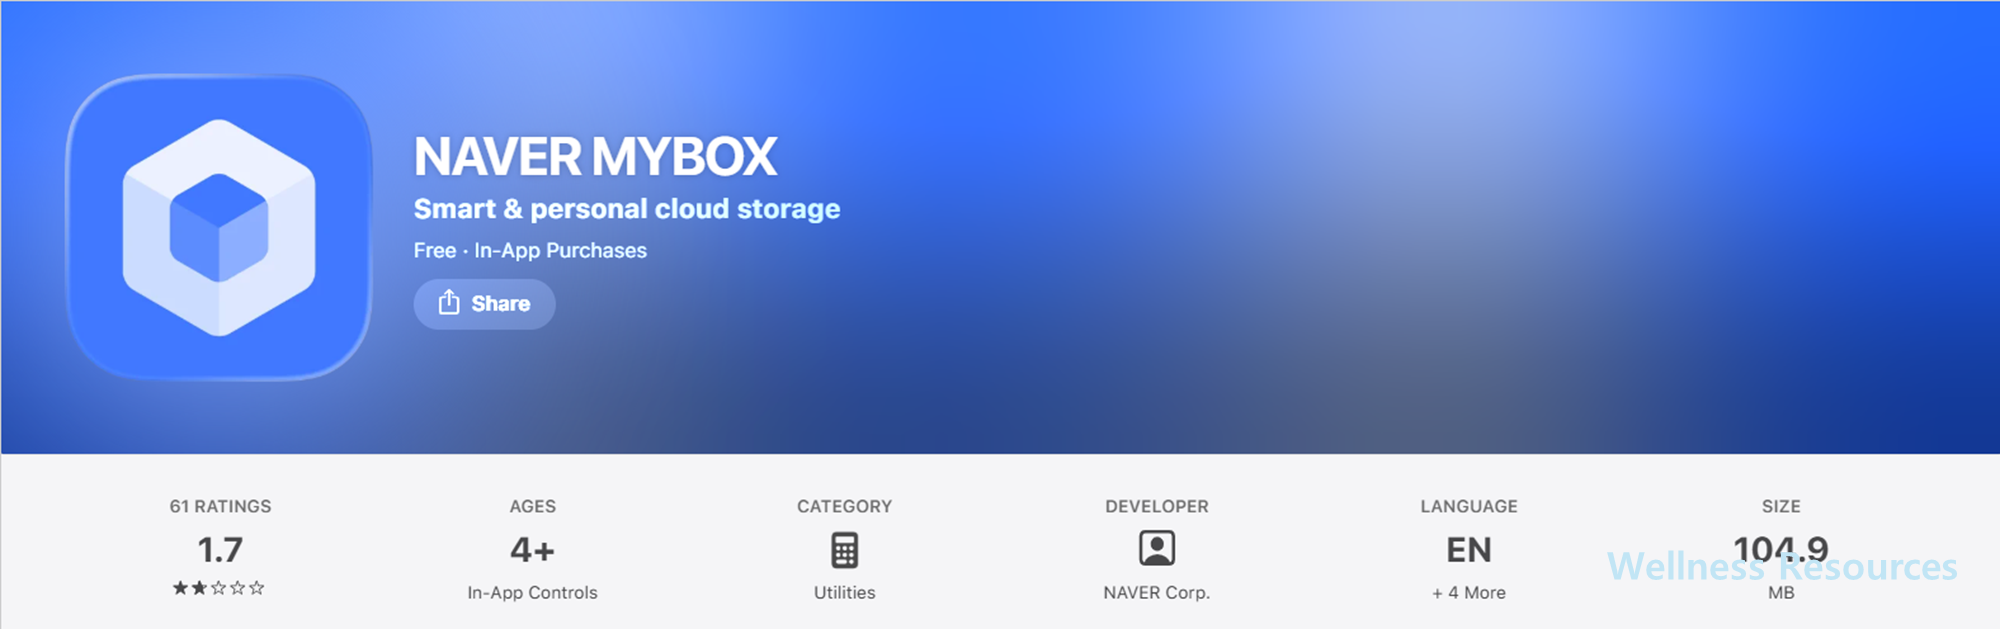The width and height of the screenshot is (2000, 629).
Task: Click the 104.9 size value
Action: (1781, 549)
